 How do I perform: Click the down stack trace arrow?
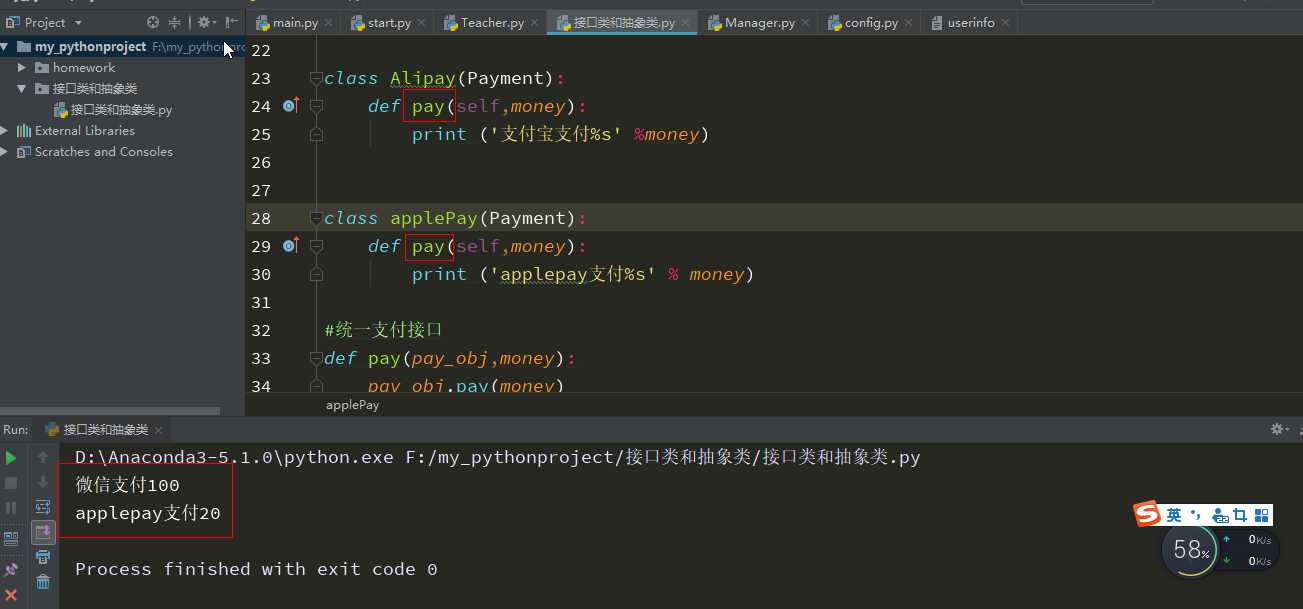[43, 483]
